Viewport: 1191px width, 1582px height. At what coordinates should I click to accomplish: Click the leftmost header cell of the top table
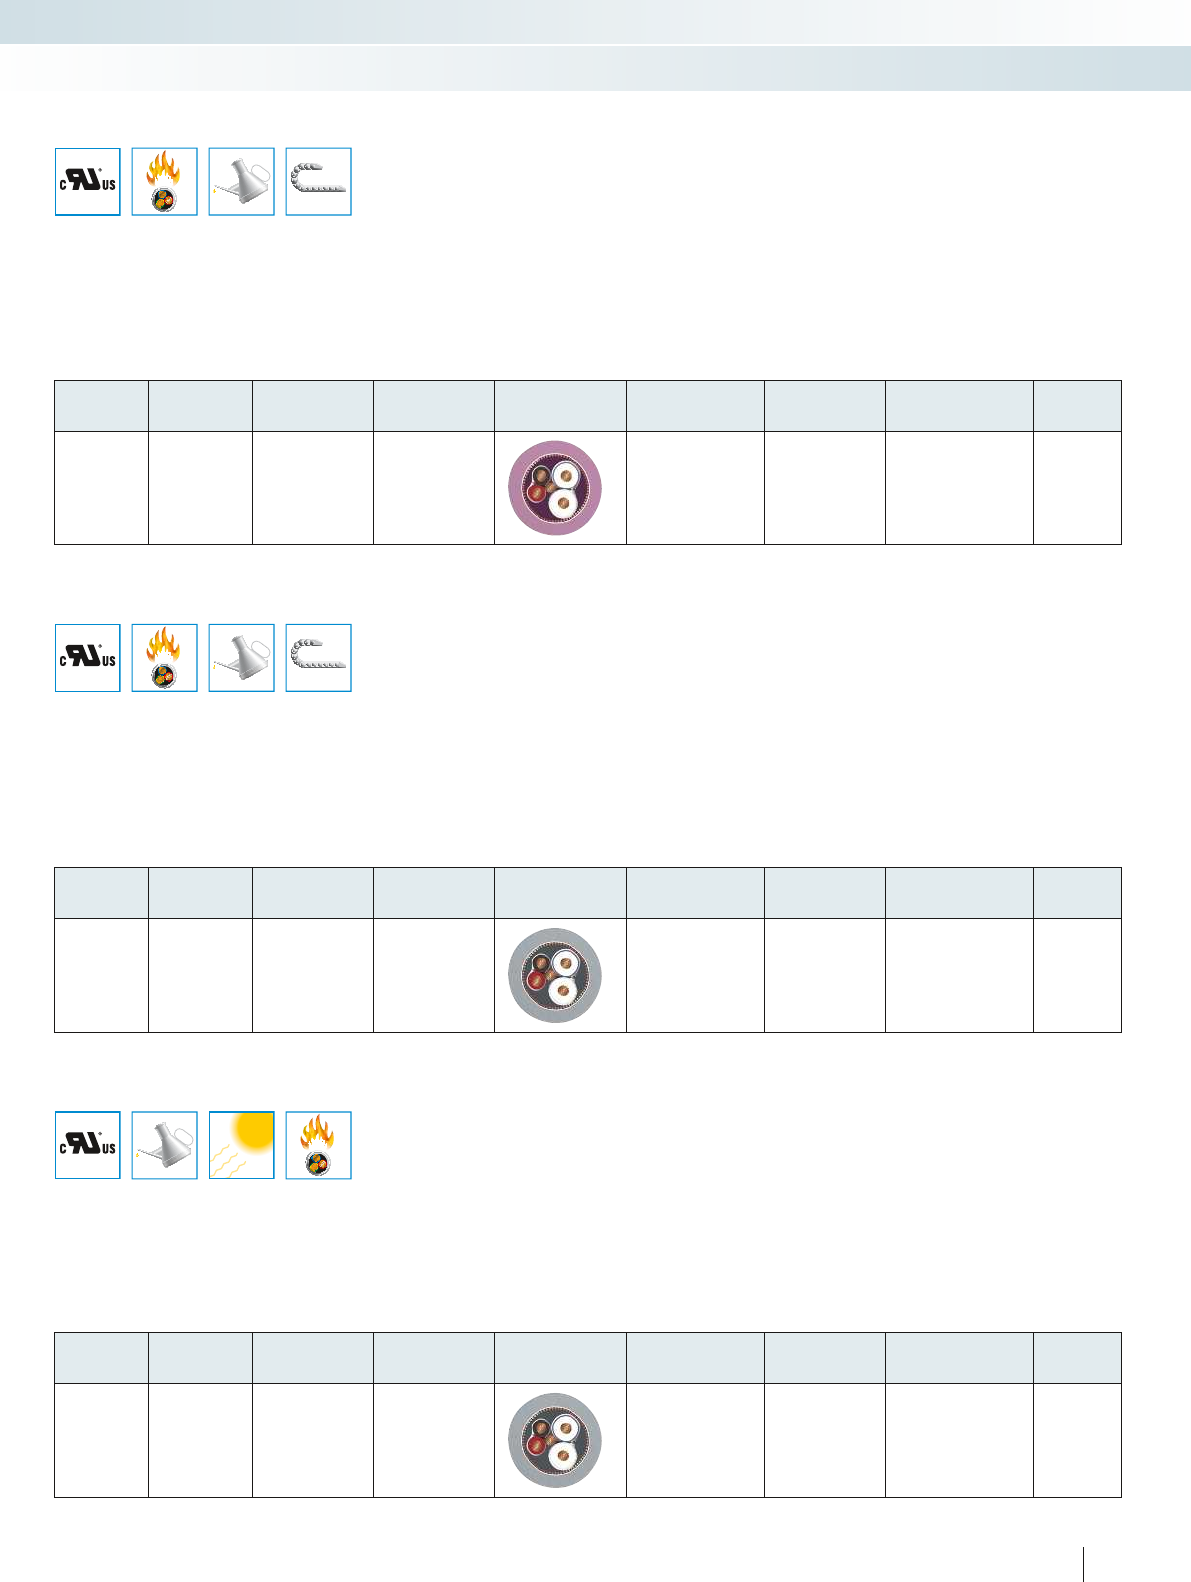(x=101, y=406)
